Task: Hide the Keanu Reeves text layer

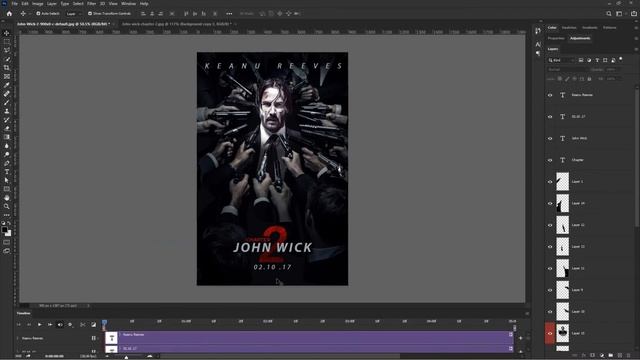Action: pos(550,95)
